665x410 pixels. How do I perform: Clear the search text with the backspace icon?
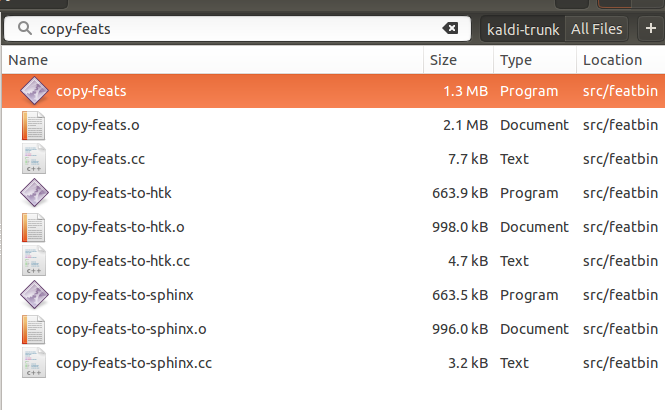[x=450, y=28]
